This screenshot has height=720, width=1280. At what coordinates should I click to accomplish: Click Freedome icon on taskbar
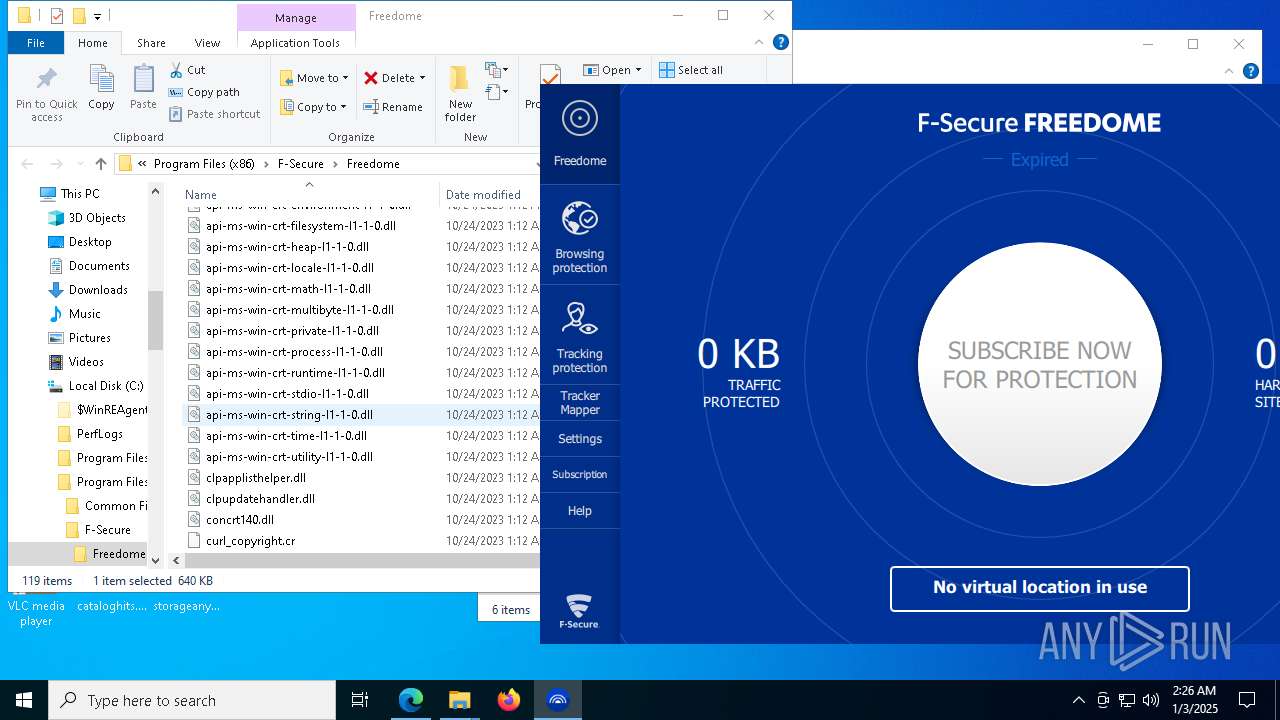pyautogui.click(x=558, y=700)
